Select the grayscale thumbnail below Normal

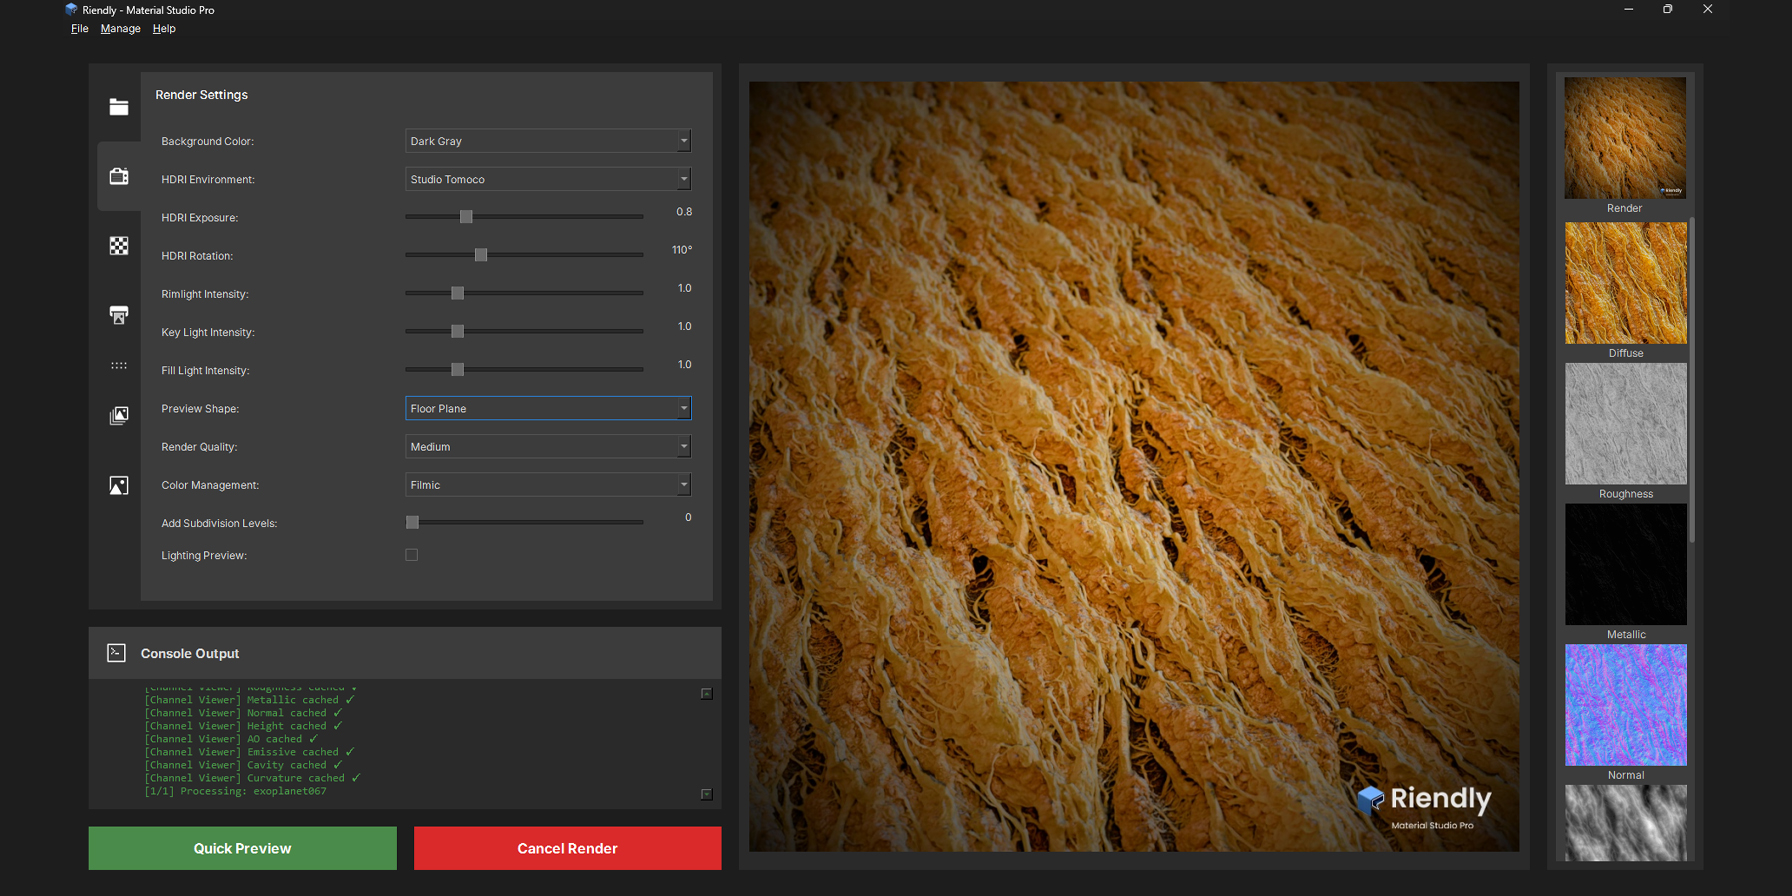click(1625, 823)
